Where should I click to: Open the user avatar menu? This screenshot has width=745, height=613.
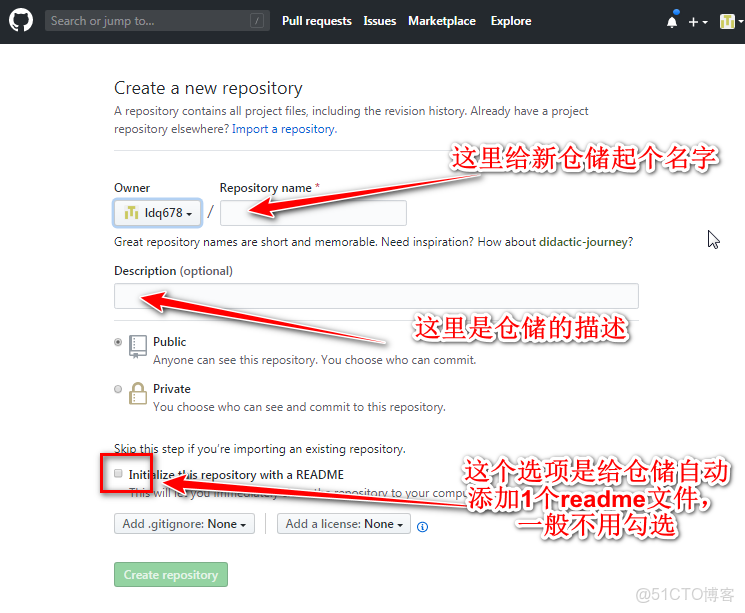click(x=730, y=21)
